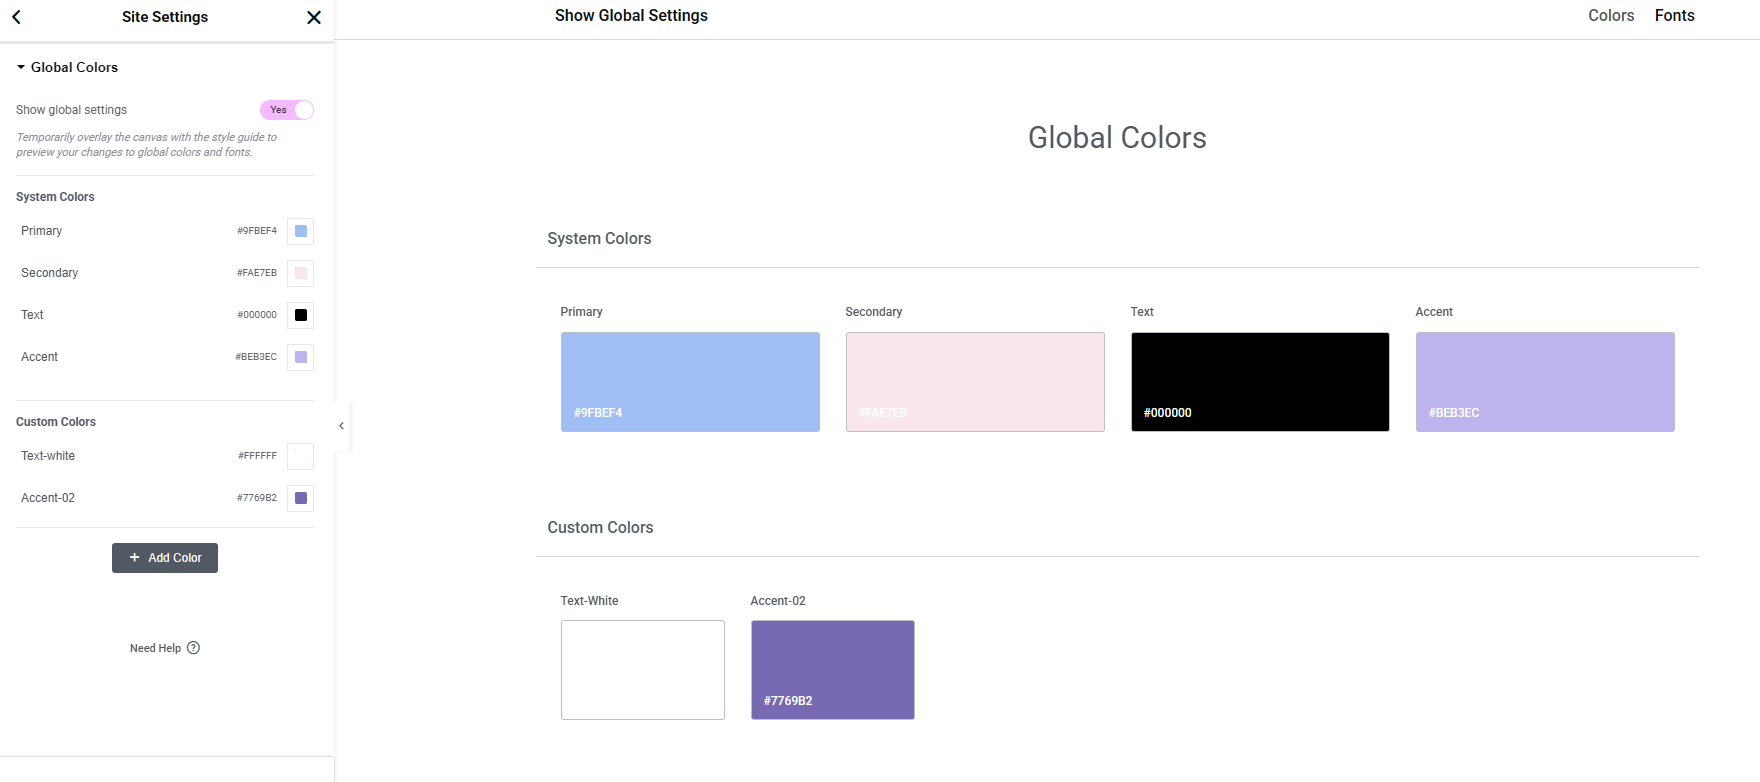Collapse the Global Colors section
This screenshot has width=1760, height=782.
21,67
